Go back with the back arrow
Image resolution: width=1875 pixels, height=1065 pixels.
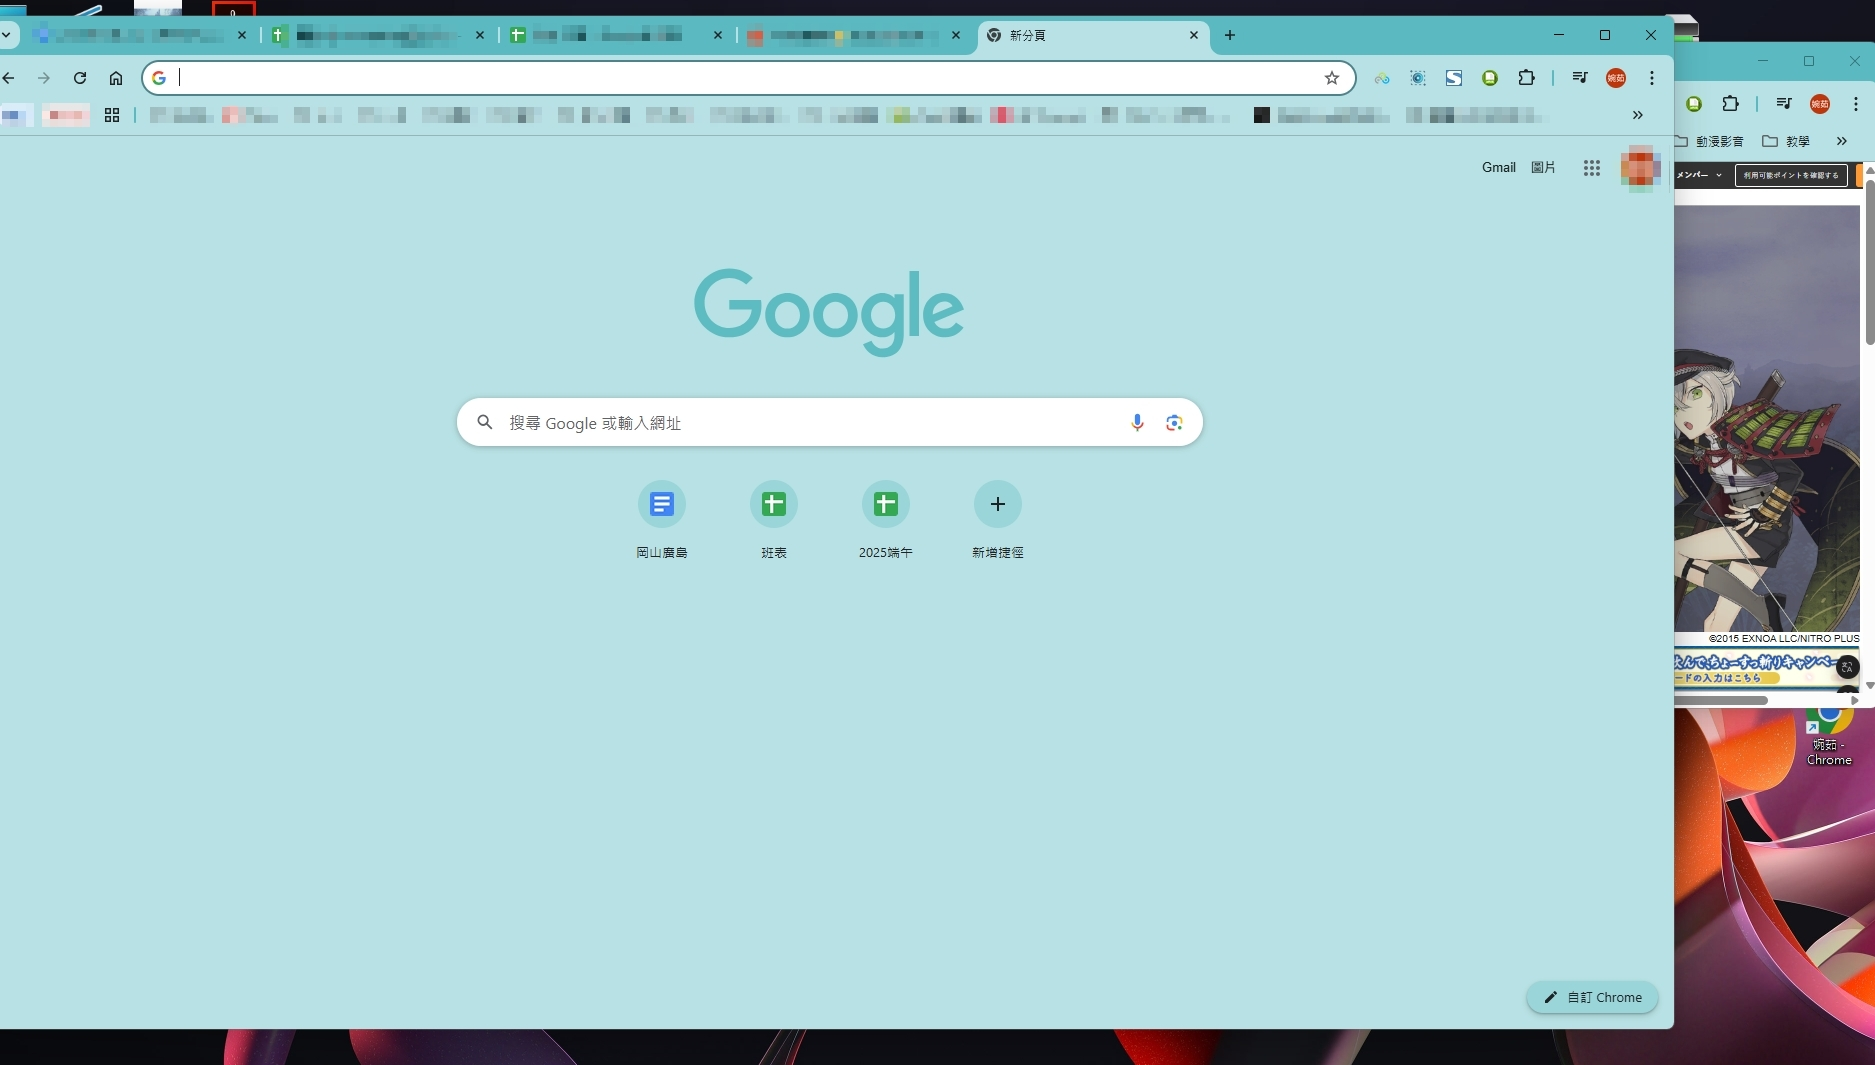point(9,78)
